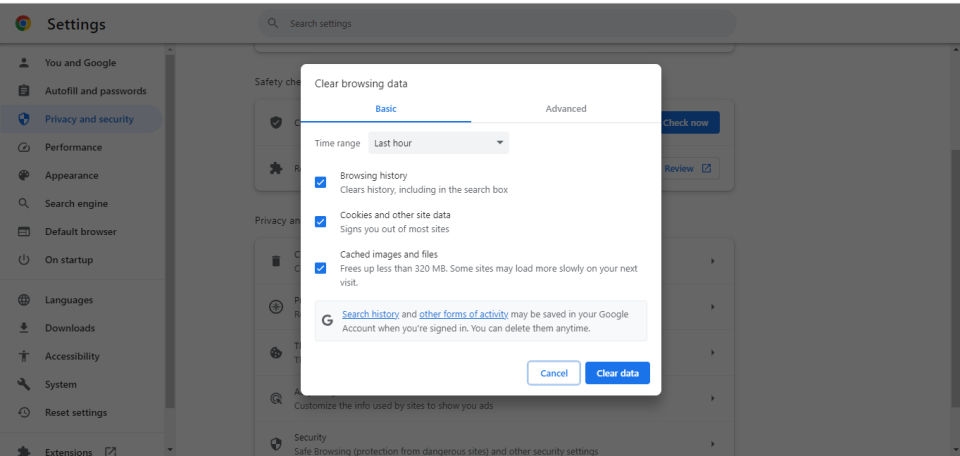Open Appearance palette icon in sidebar
The width and height of the screenshot is (960, 456).
pyautogui.click(x=24, y=175)
